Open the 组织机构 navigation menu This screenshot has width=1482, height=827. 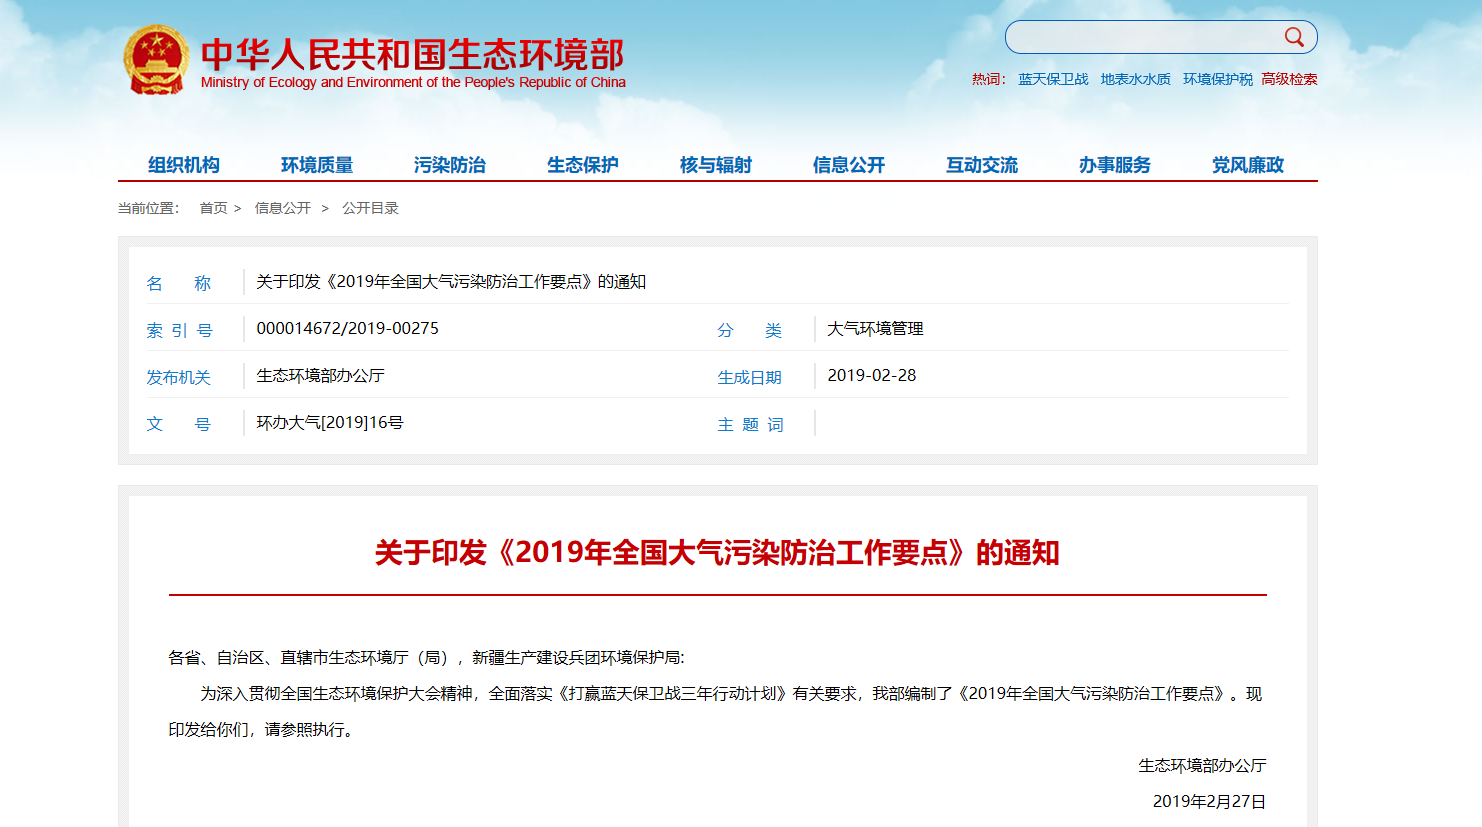tap(184, 165)
